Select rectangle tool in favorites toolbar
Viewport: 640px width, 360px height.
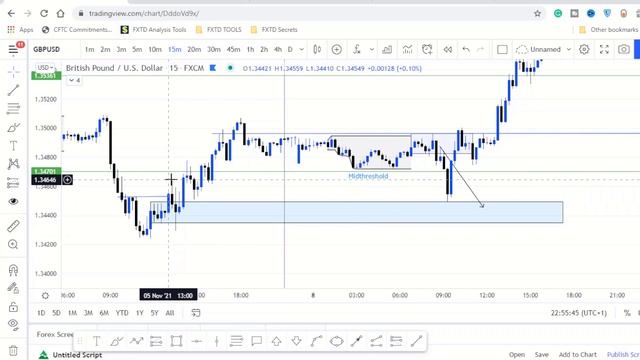tap(176, 341)
